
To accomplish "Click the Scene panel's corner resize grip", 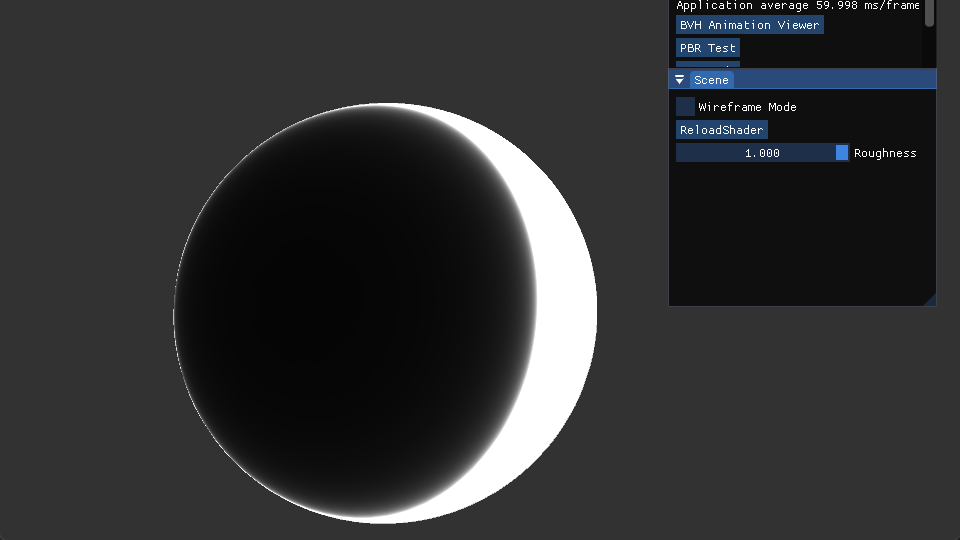I will click(x=930, y=300).
